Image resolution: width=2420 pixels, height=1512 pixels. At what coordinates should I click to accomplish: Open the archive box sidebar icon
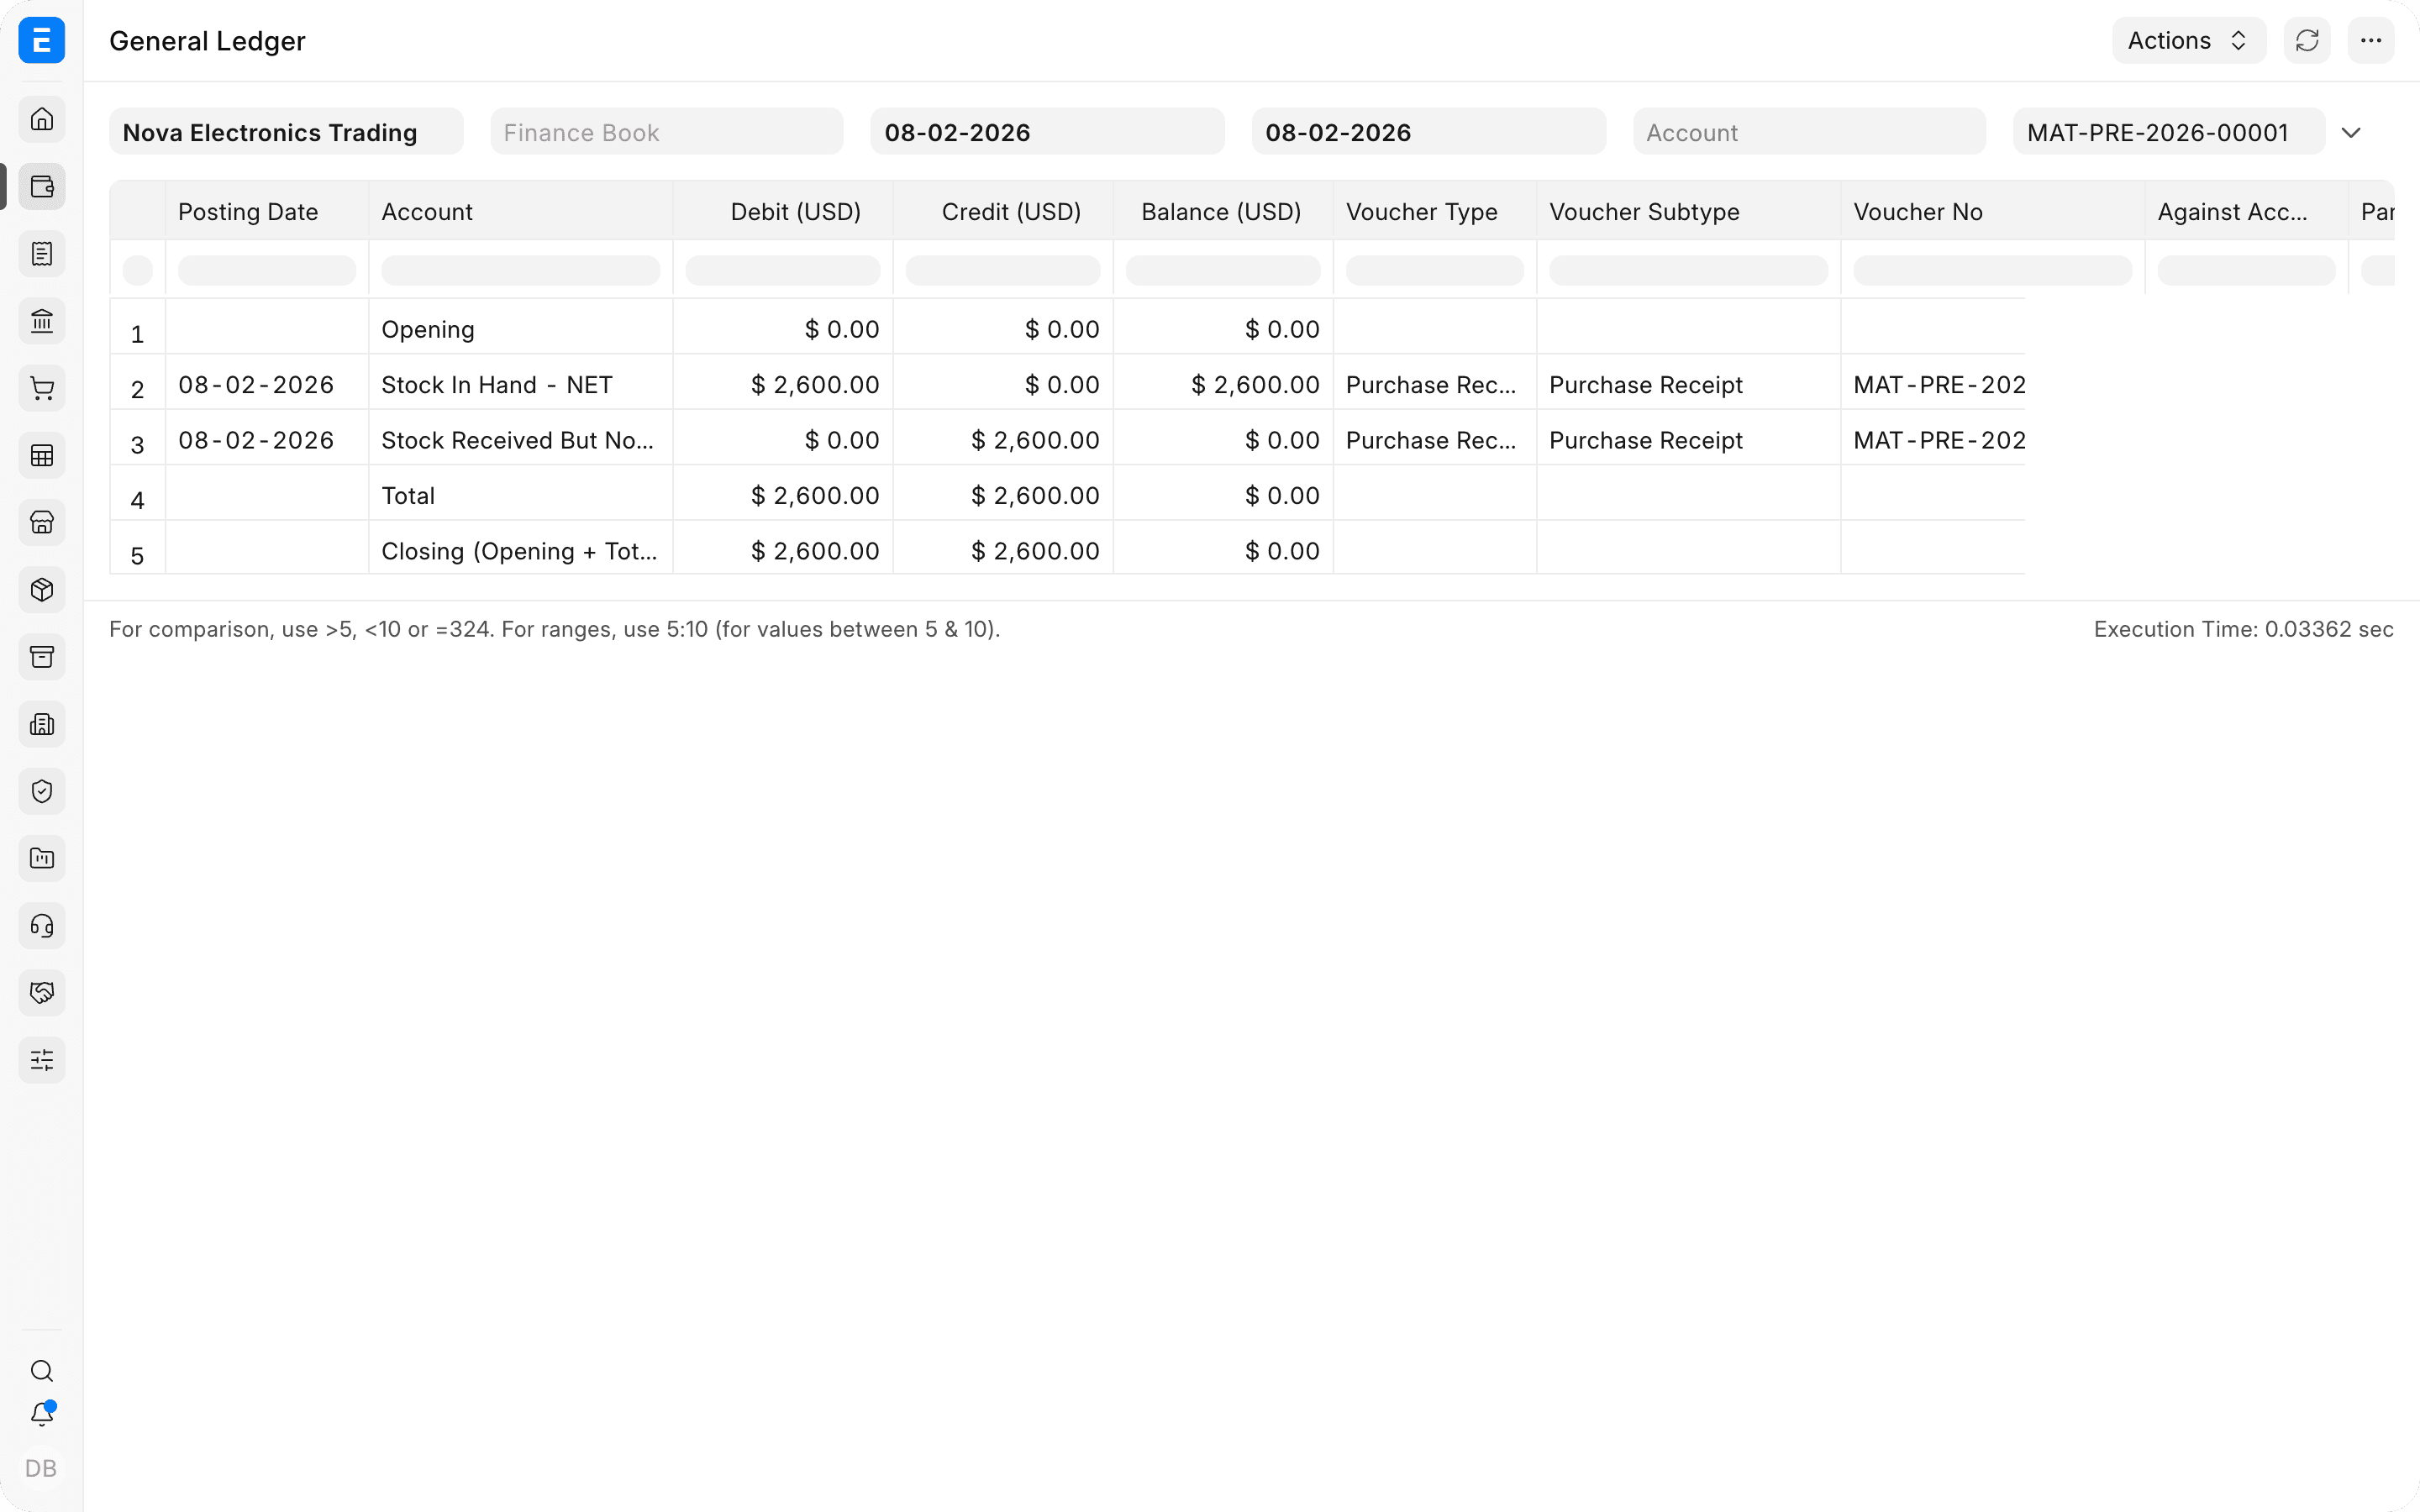pos(42,657)
